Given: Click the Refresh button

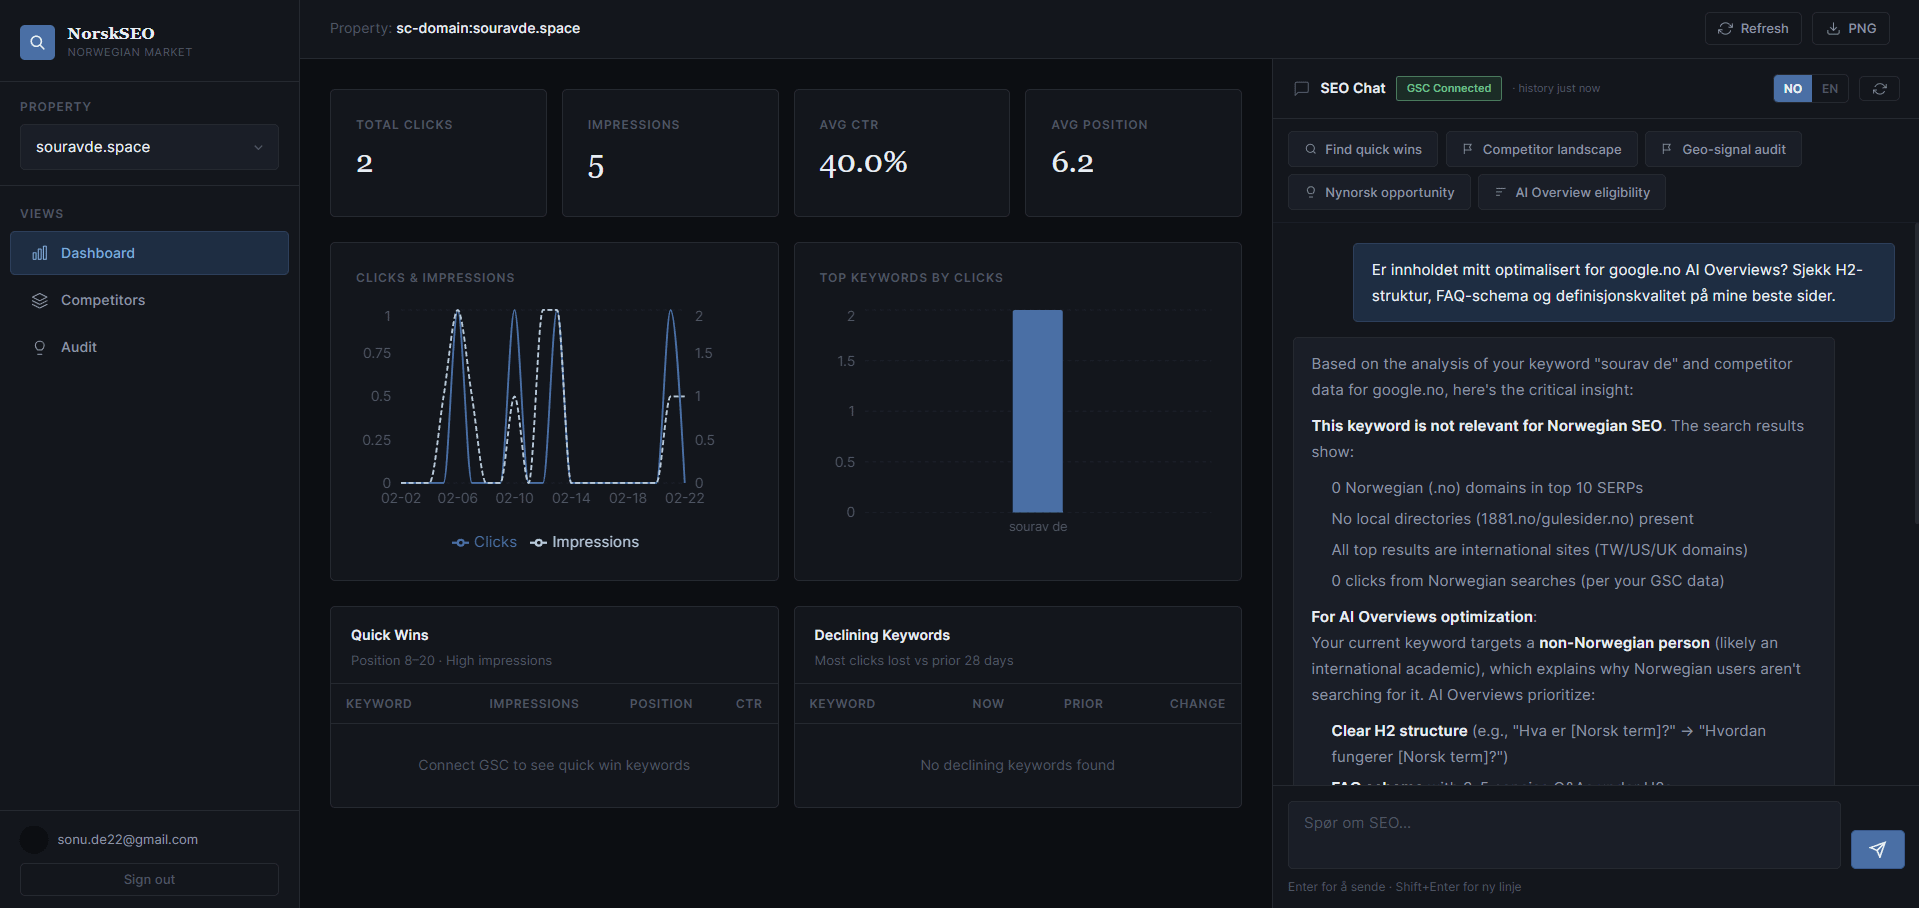Looking at the screenshot, I should [1752, 29].
